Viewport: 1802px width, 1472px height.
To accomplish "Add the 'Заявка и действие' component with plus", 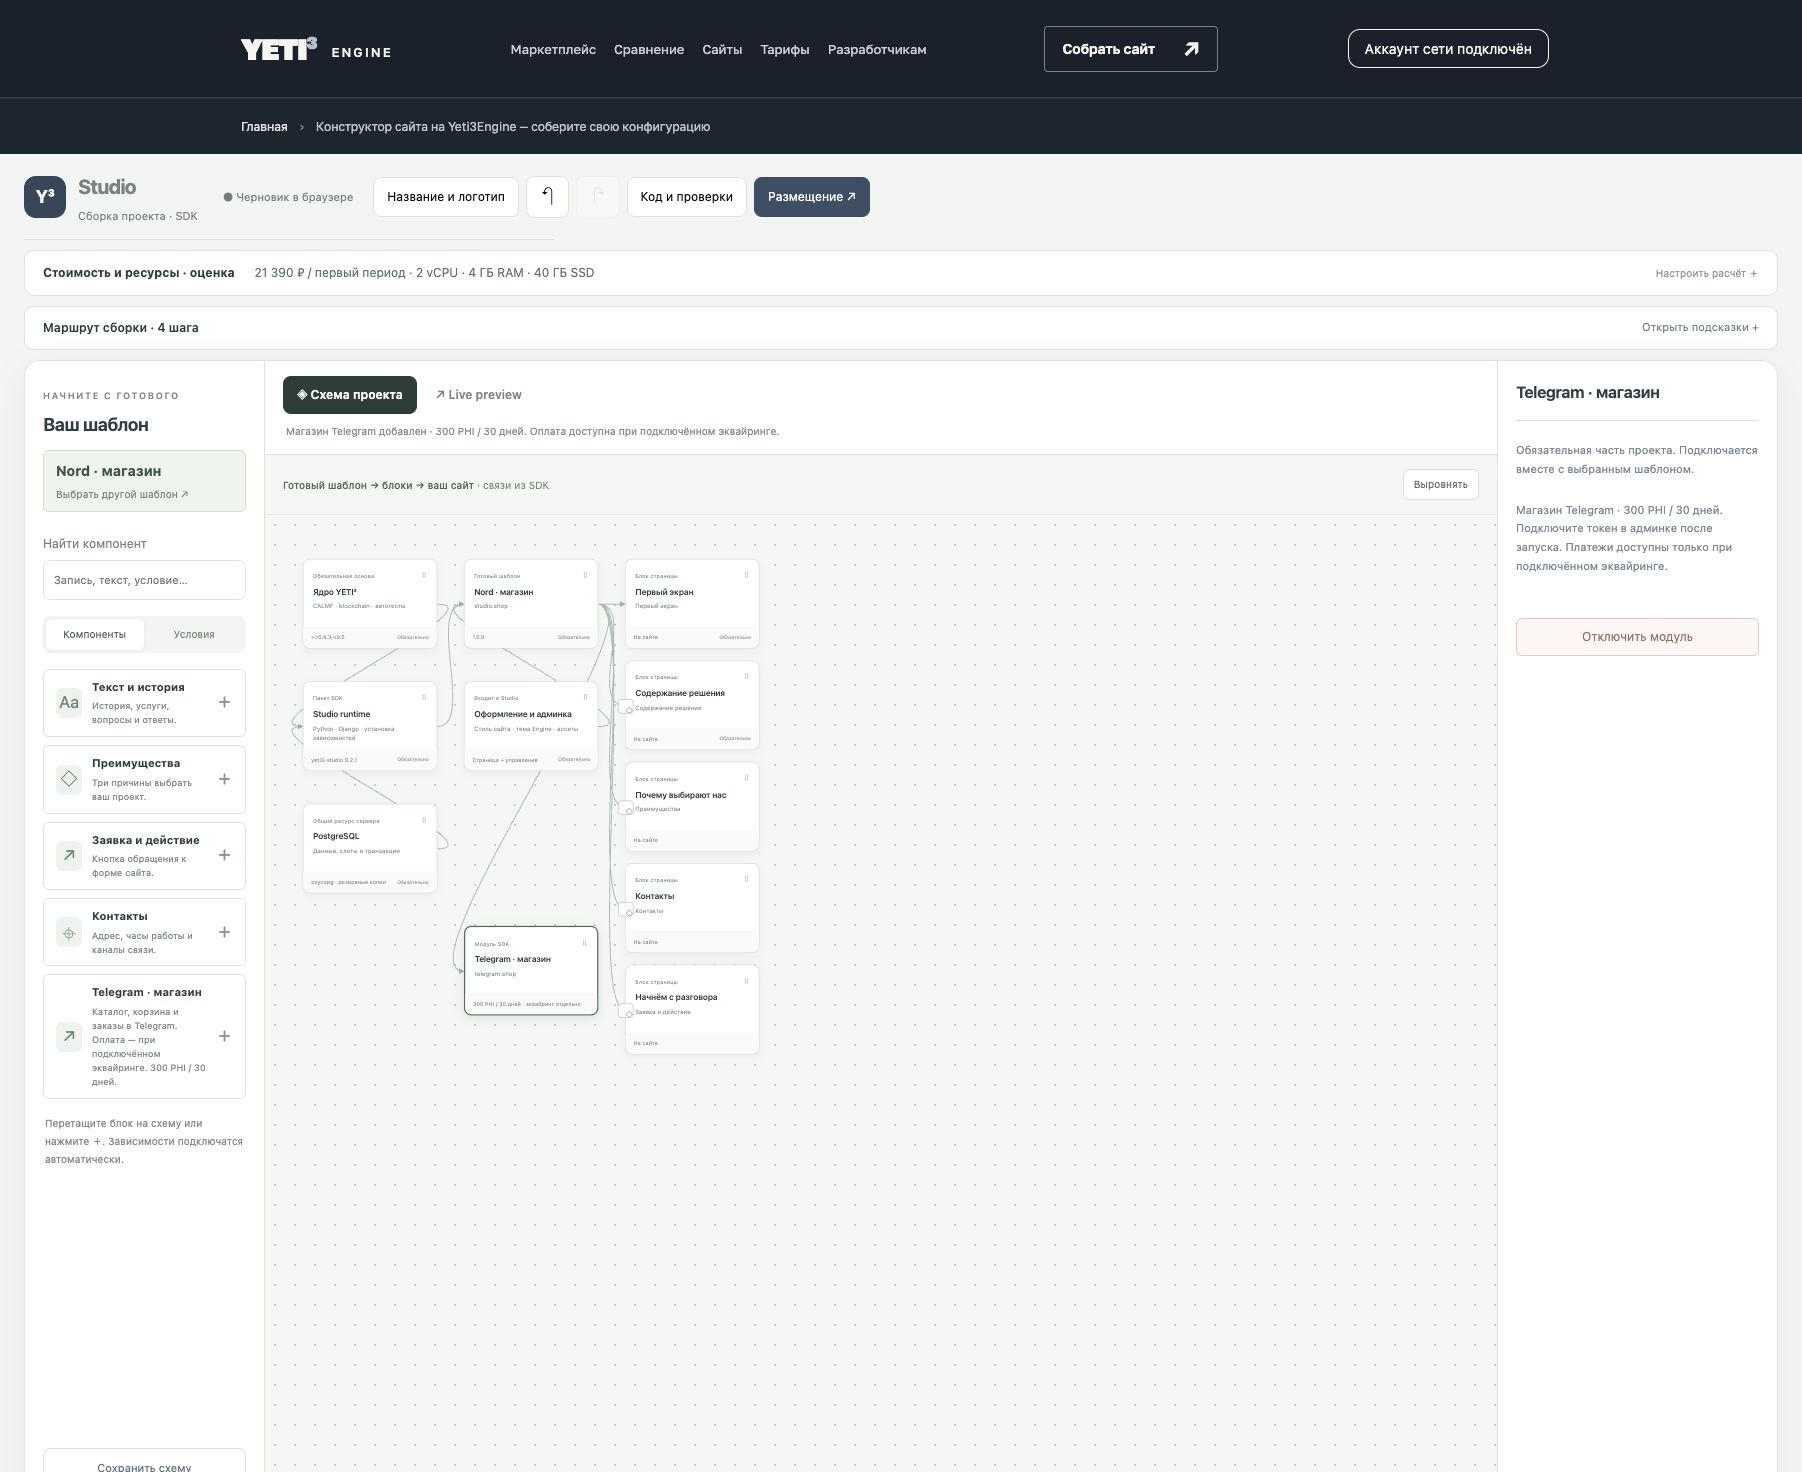I will (x=224, y=855).
